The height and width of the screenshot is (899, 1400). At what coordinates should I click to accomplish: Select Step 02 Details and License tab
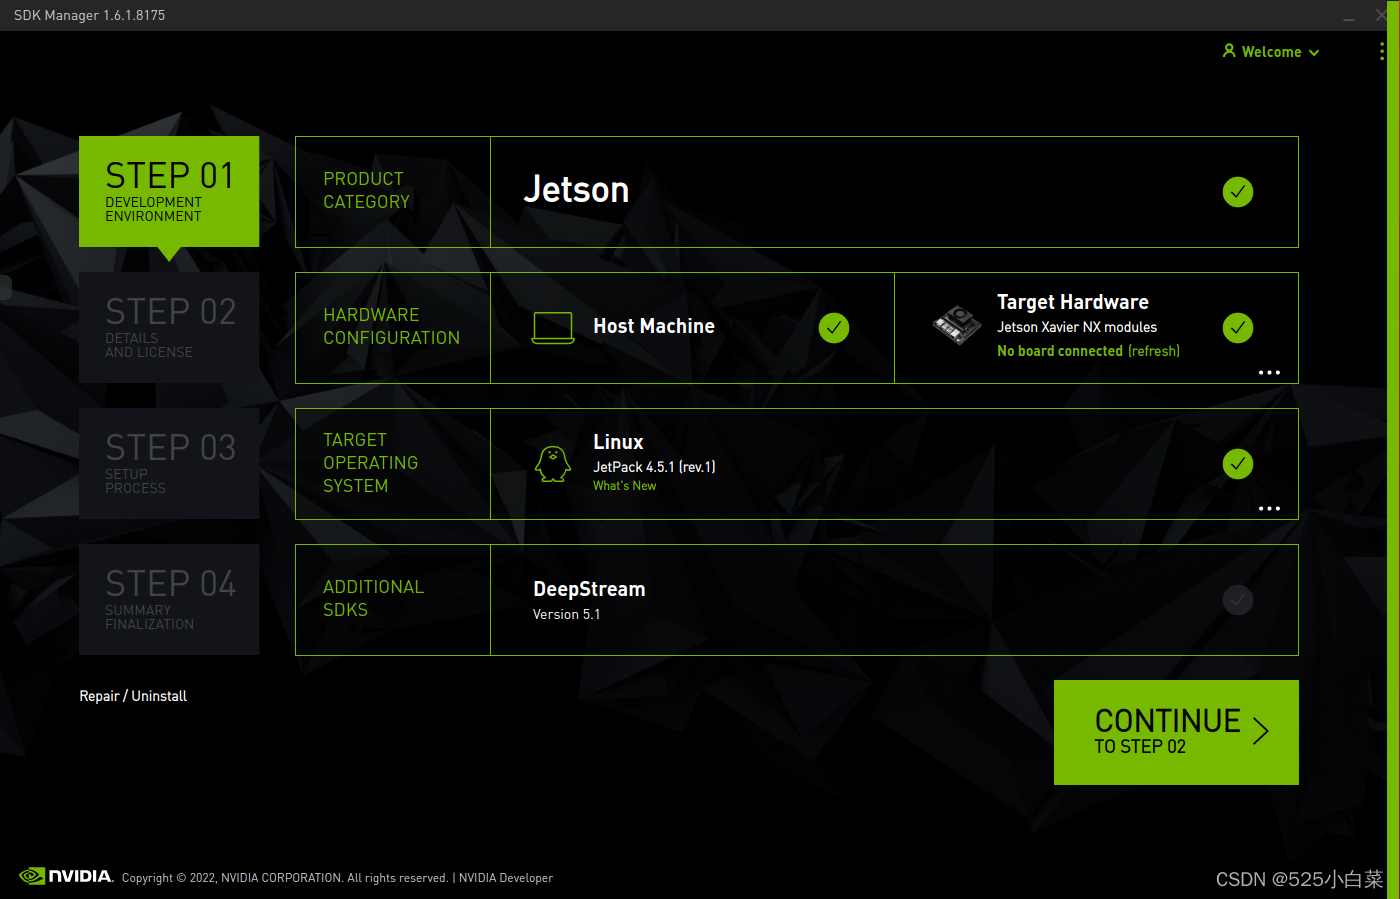pyautogui.click(x=169, y=328)
